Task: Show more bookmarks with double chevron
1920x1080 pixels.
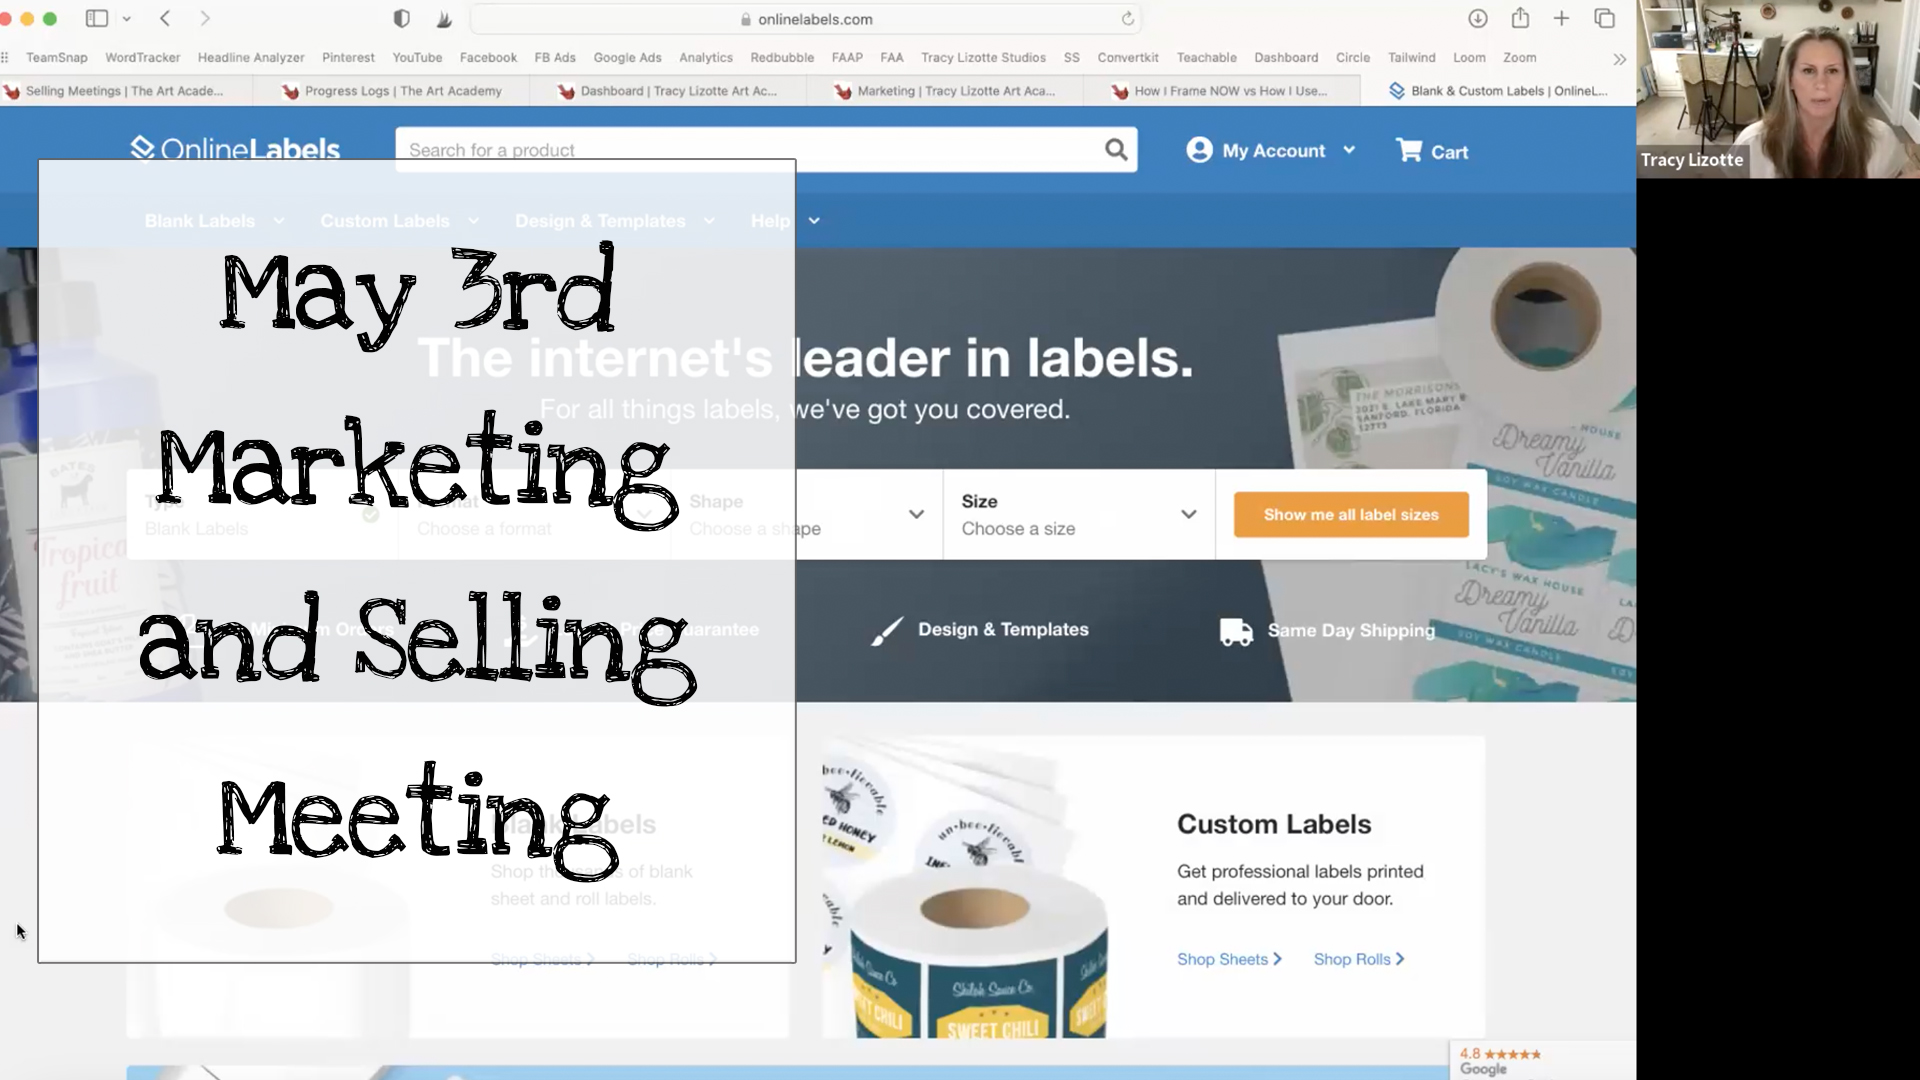Action: click(x=1619, y=59)
